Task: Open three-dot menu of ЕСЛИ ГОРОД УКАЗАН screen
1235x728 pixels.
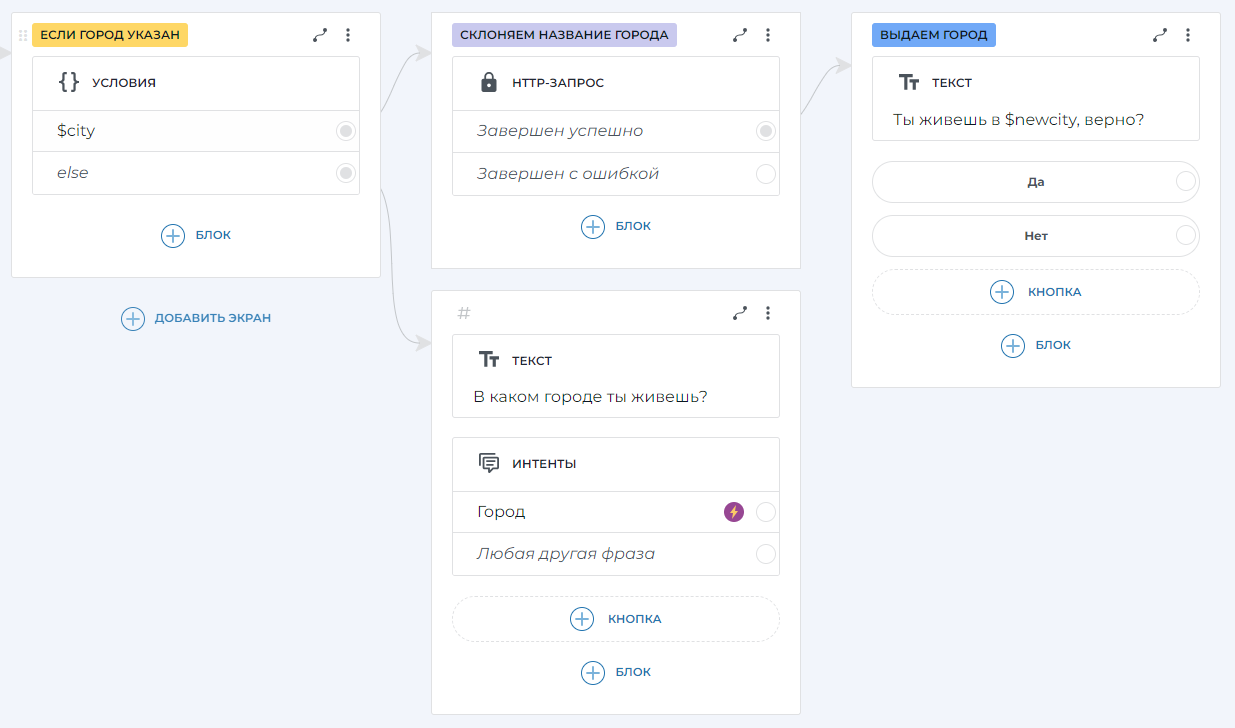Action: [x=348, y=35]
